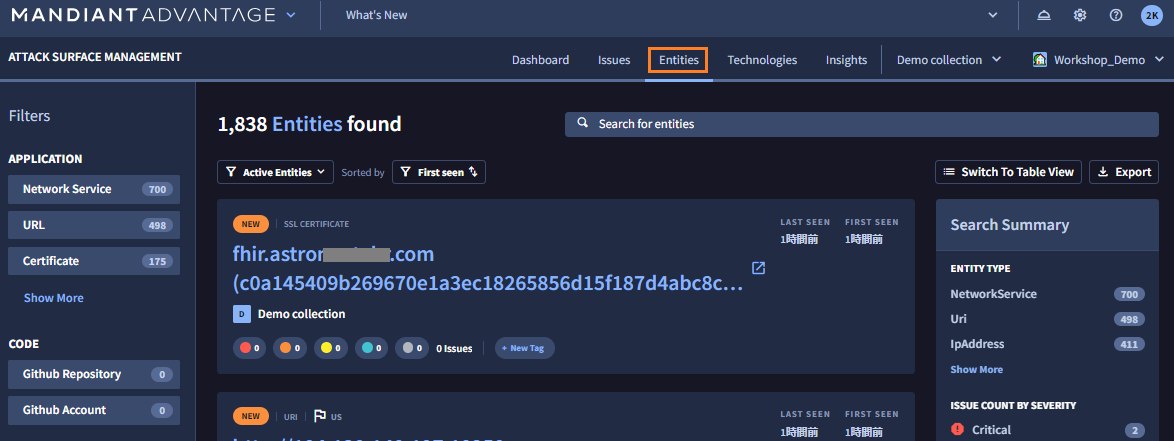Click Show More under Application filters
1174x441 pixels.
point(54,298)
